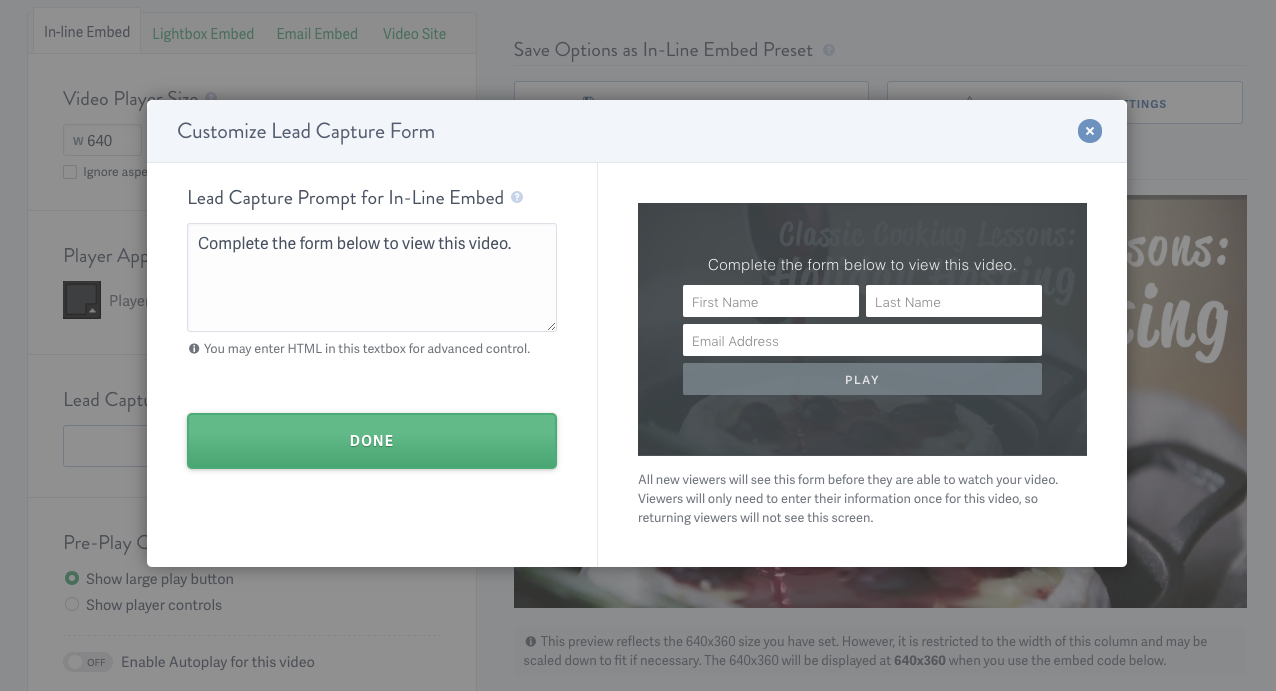The width and height of the screenshot is (1276, 691).
Task: Enable Autoplay for this video
Action: pyautogui.click(x=88, y=661)
